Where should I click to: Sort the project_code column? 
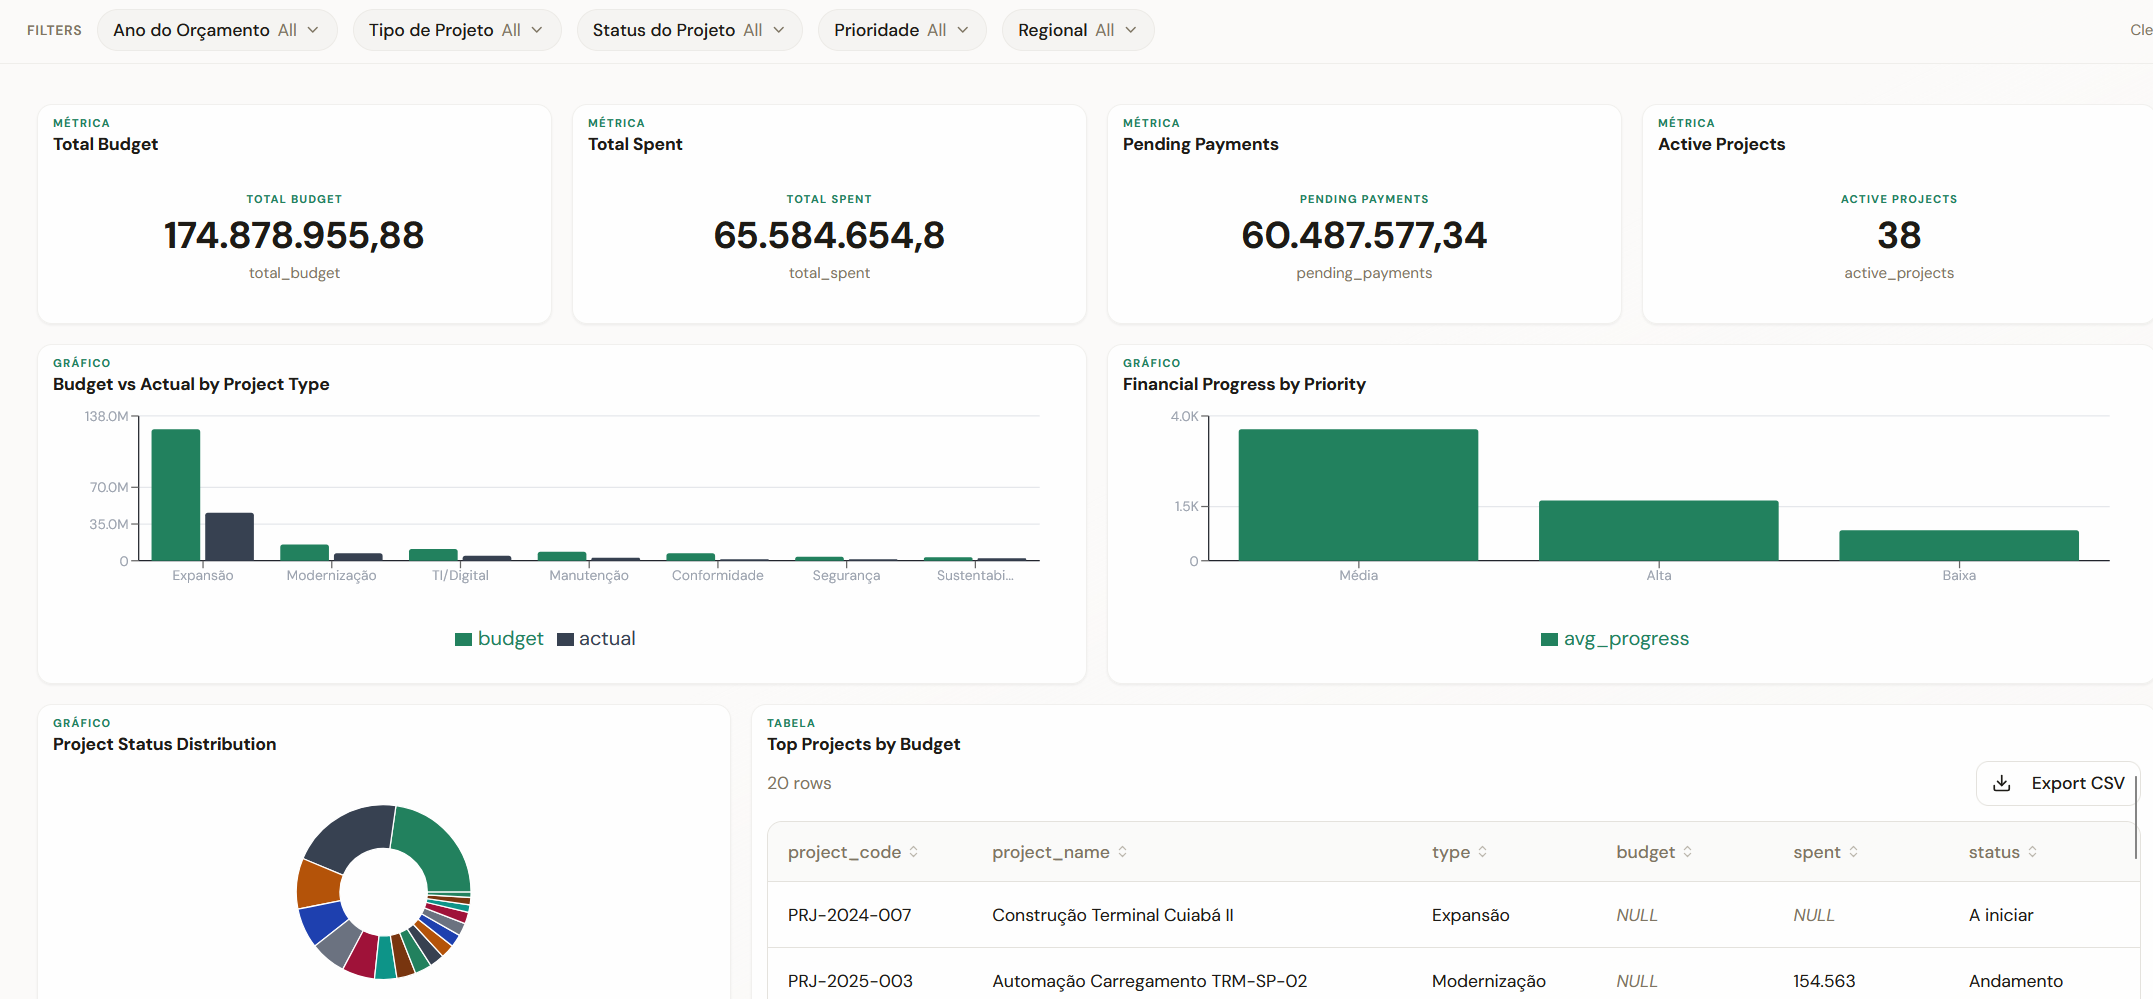914,851
